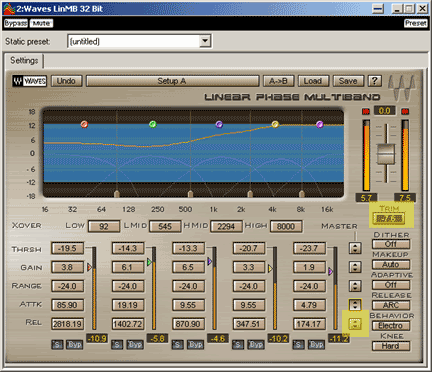
Task: Solo the low band (first S button)
Action: pos(57,344)
